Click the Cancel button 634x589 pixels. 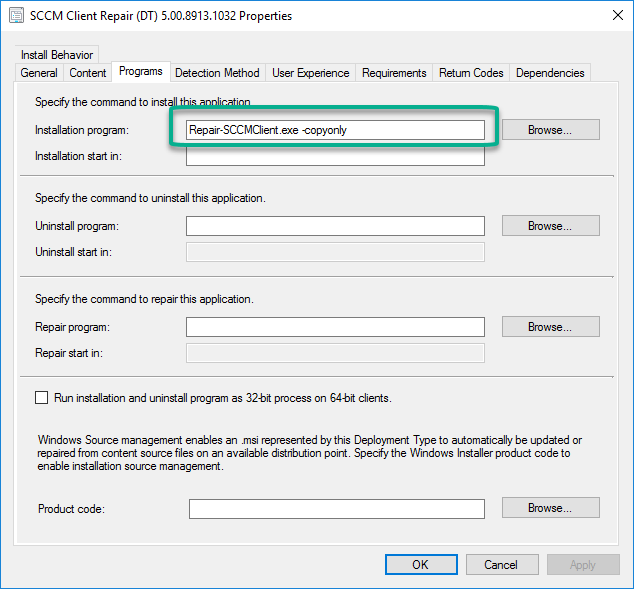tap(502, 564)
